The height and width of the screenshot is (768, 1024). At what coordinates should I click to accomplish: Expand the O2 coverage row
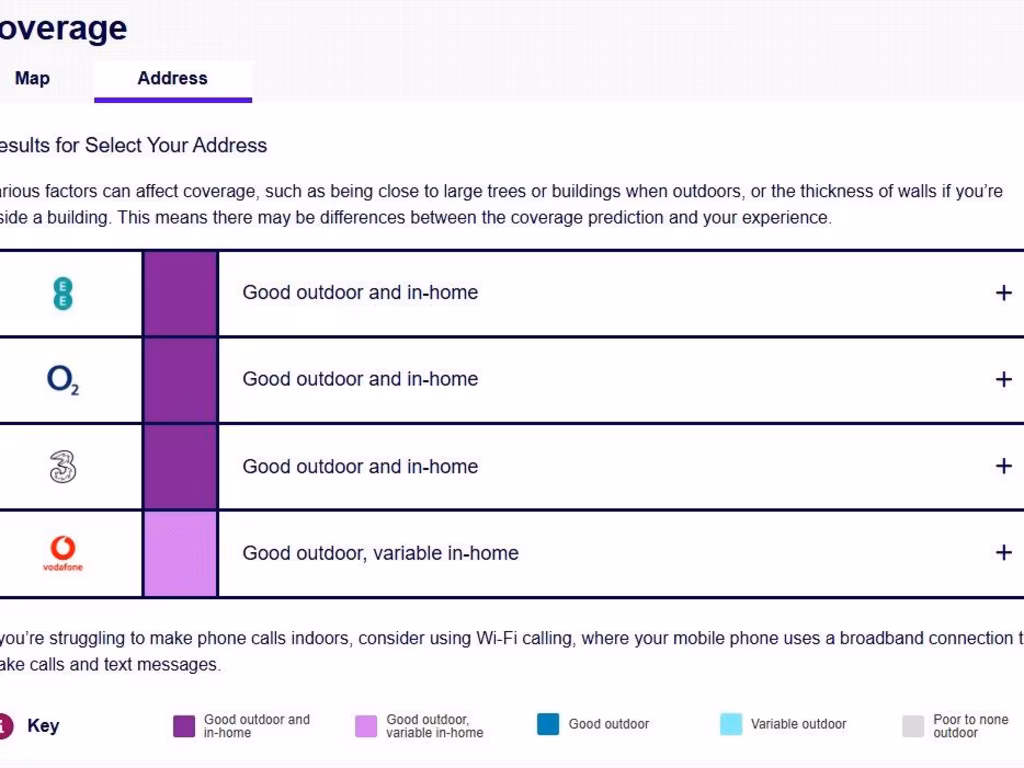(x=1003, y=380)
